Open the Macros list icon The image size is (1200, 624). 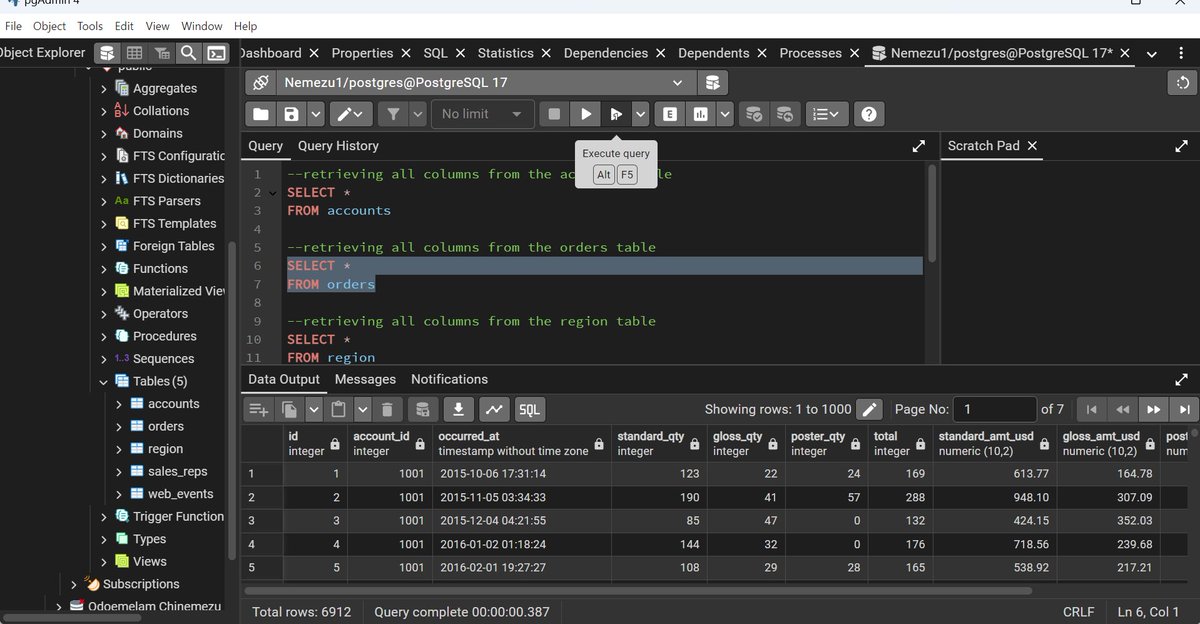[x=827, y=114]
